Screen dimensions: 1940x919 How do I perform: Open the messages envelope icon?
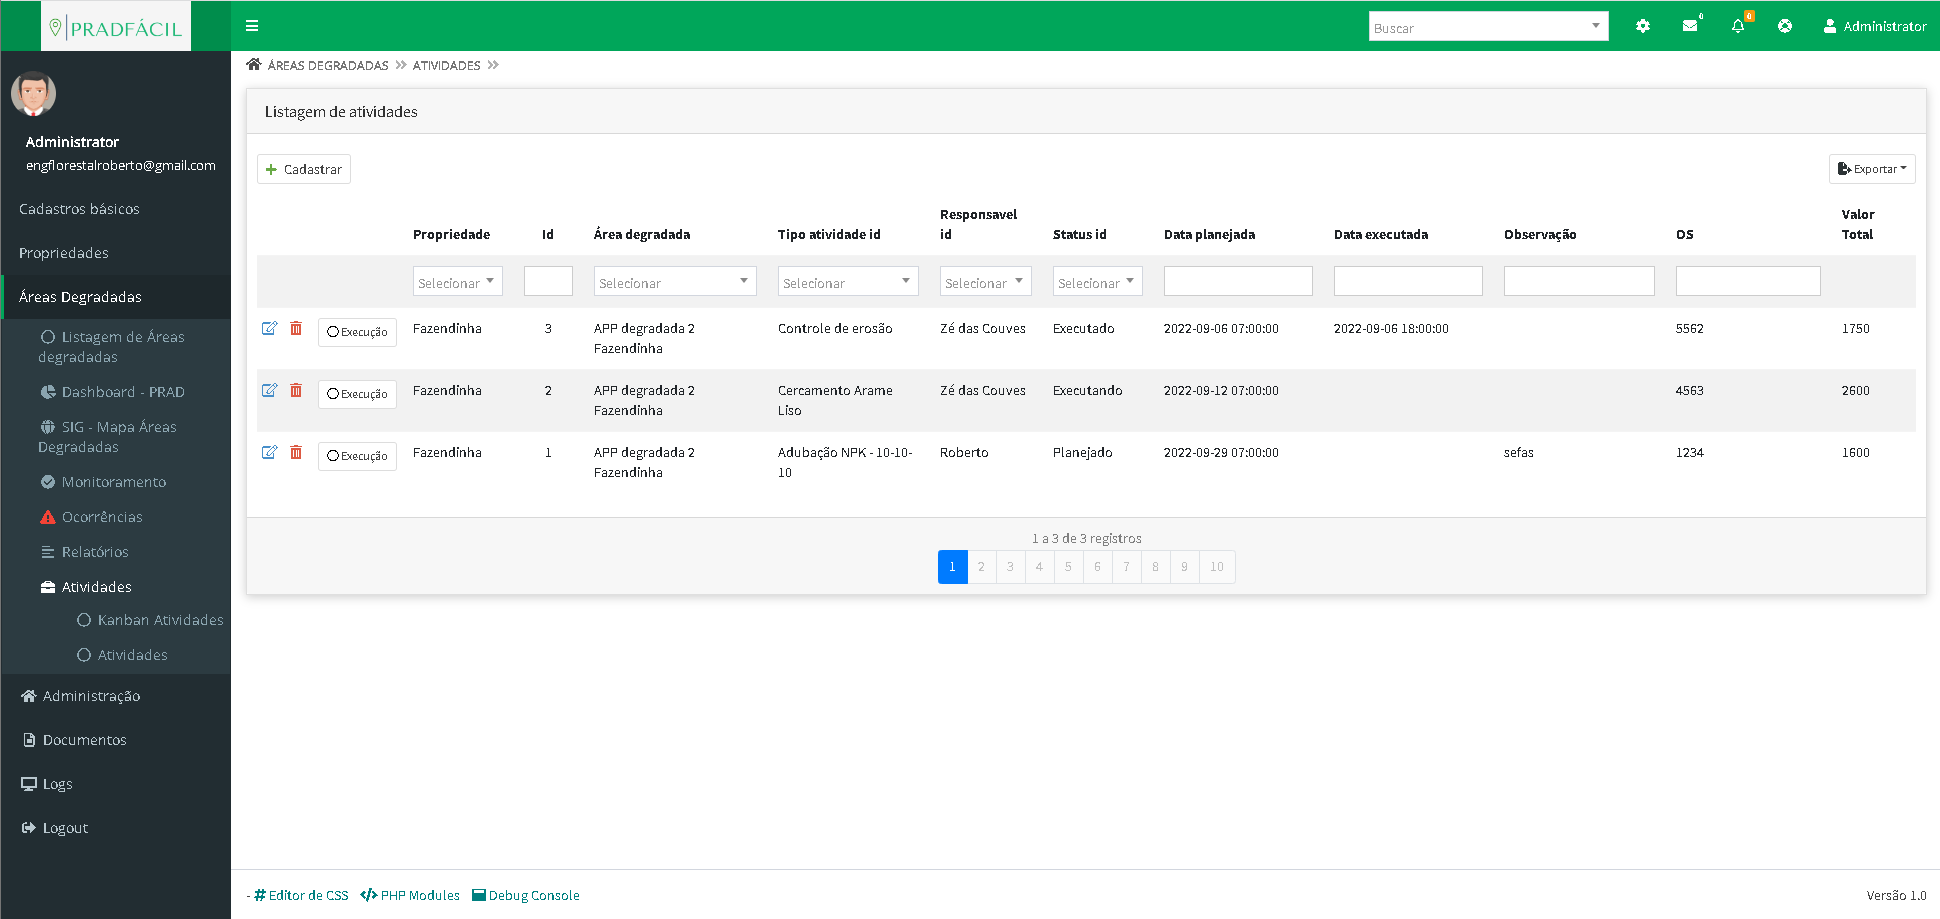[1690, 26]
